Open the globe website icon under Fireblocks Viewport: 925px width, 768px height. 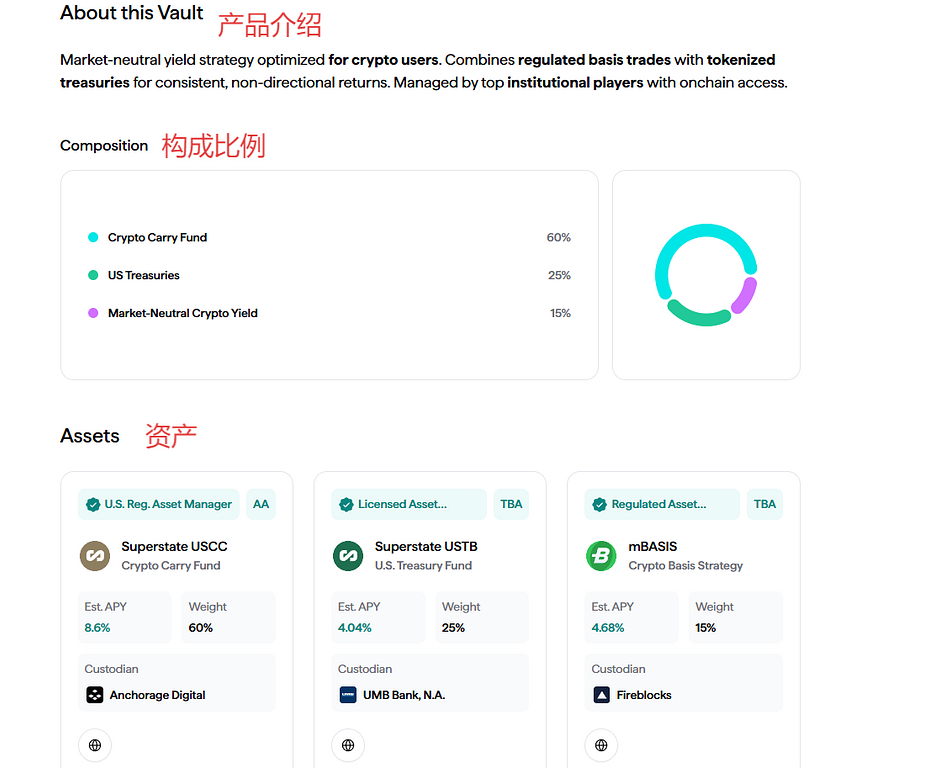[601, 745]
